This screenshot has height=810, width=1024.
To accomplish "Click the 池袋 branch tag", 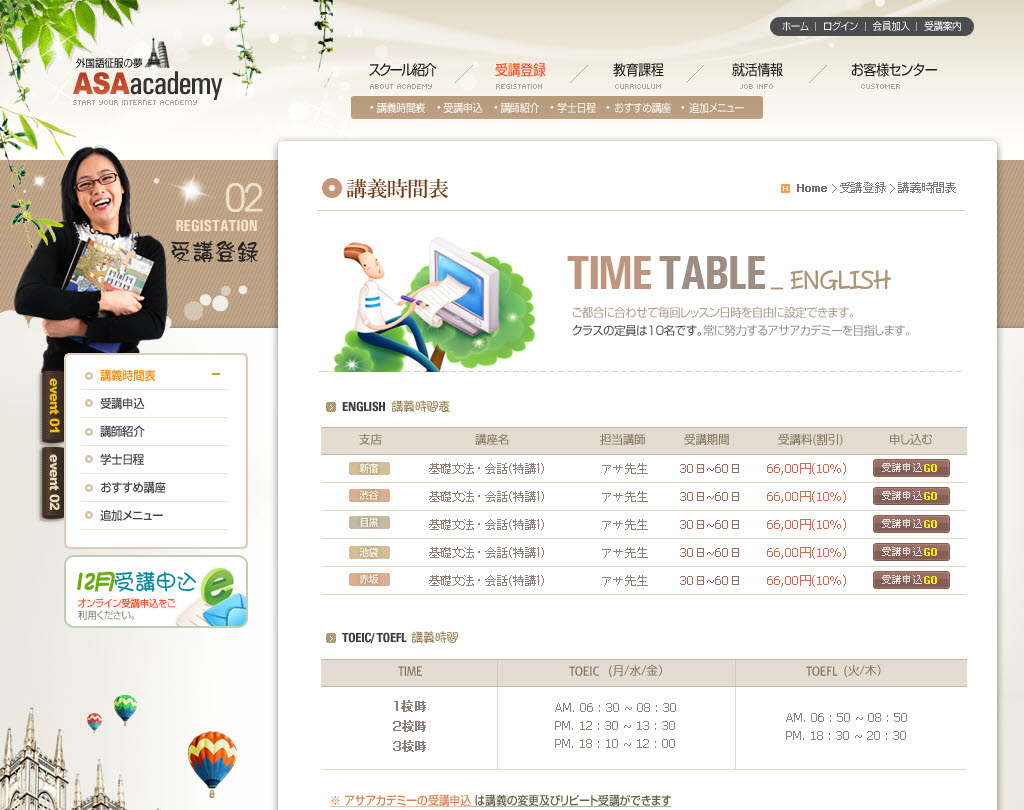I will pyautogui.click(x=369, y=552).
